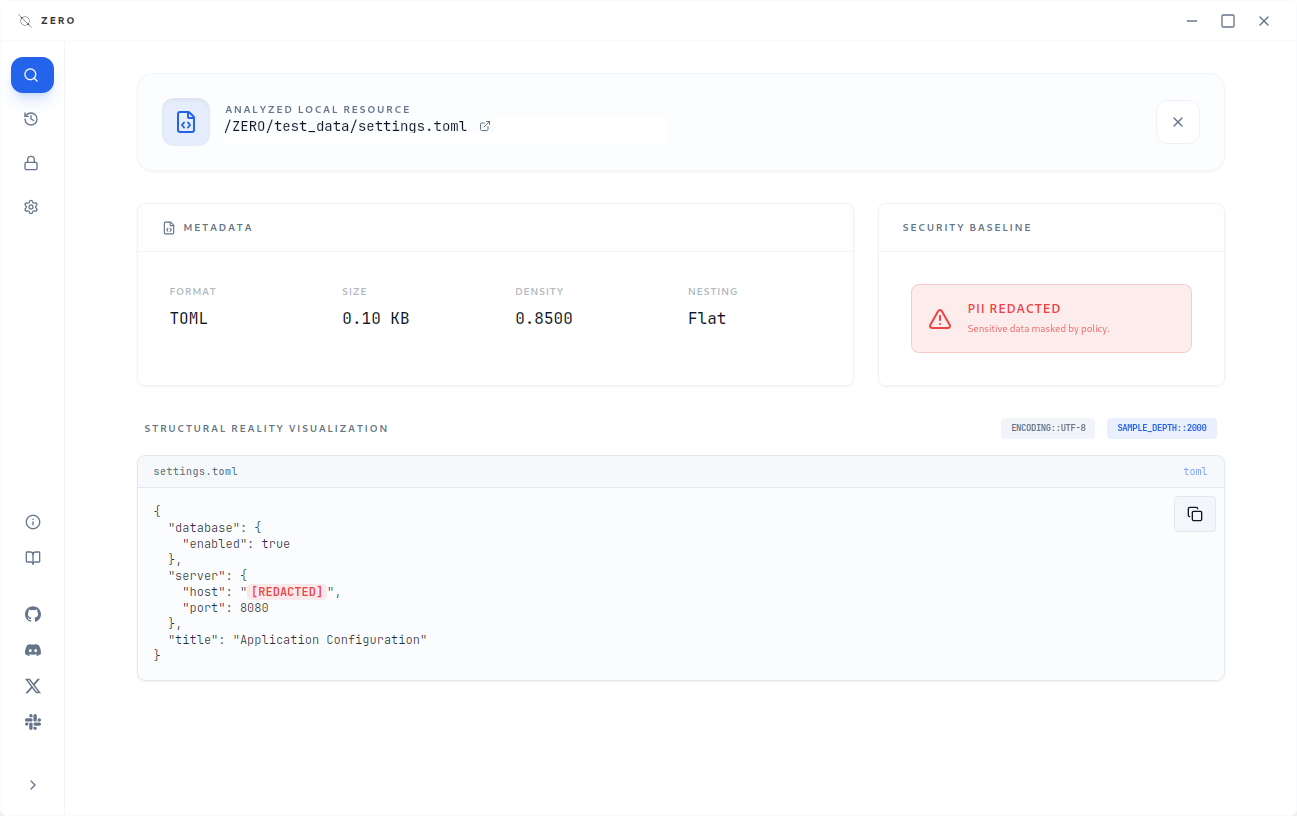
Task: Open the X (Twitter) icon link
Action: (x=33, y=686)
